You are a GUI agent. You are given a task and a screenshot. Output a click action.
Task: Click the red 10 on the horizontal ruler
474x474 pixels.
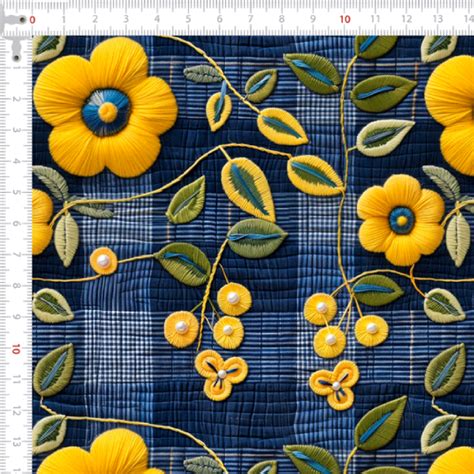click(345, 19)
